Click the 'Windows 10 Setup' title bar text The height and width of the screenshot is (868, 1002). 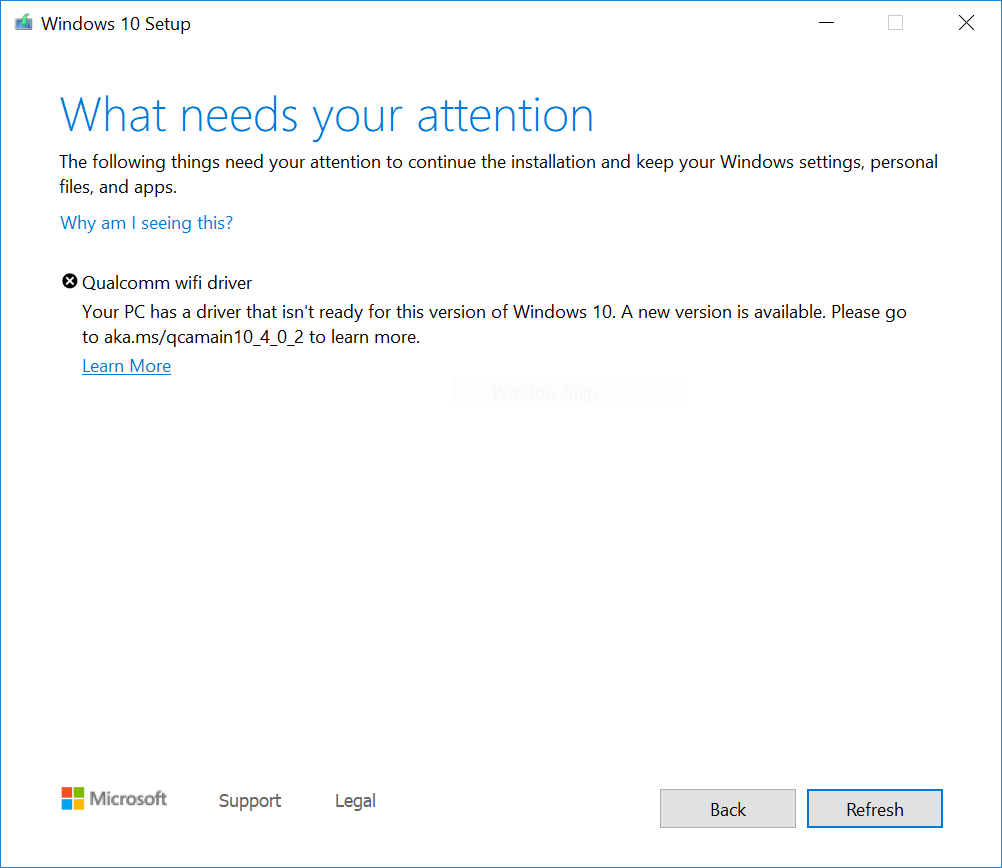click(116, 24)
